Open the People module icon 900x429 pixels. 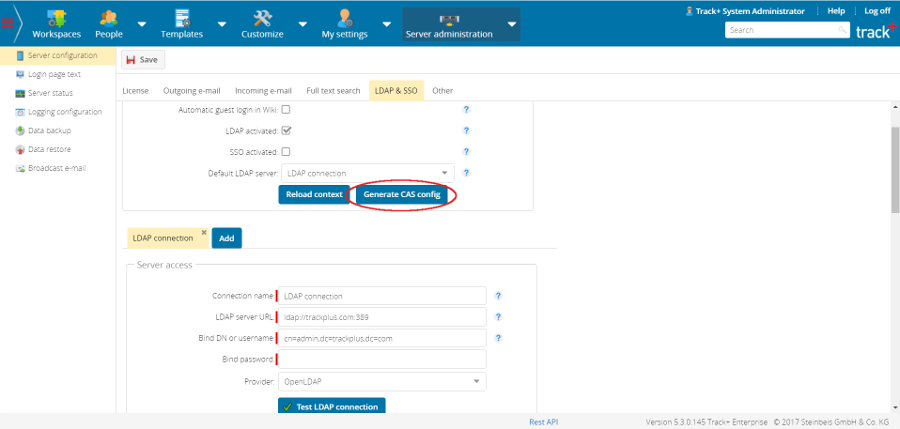[109, 18]
